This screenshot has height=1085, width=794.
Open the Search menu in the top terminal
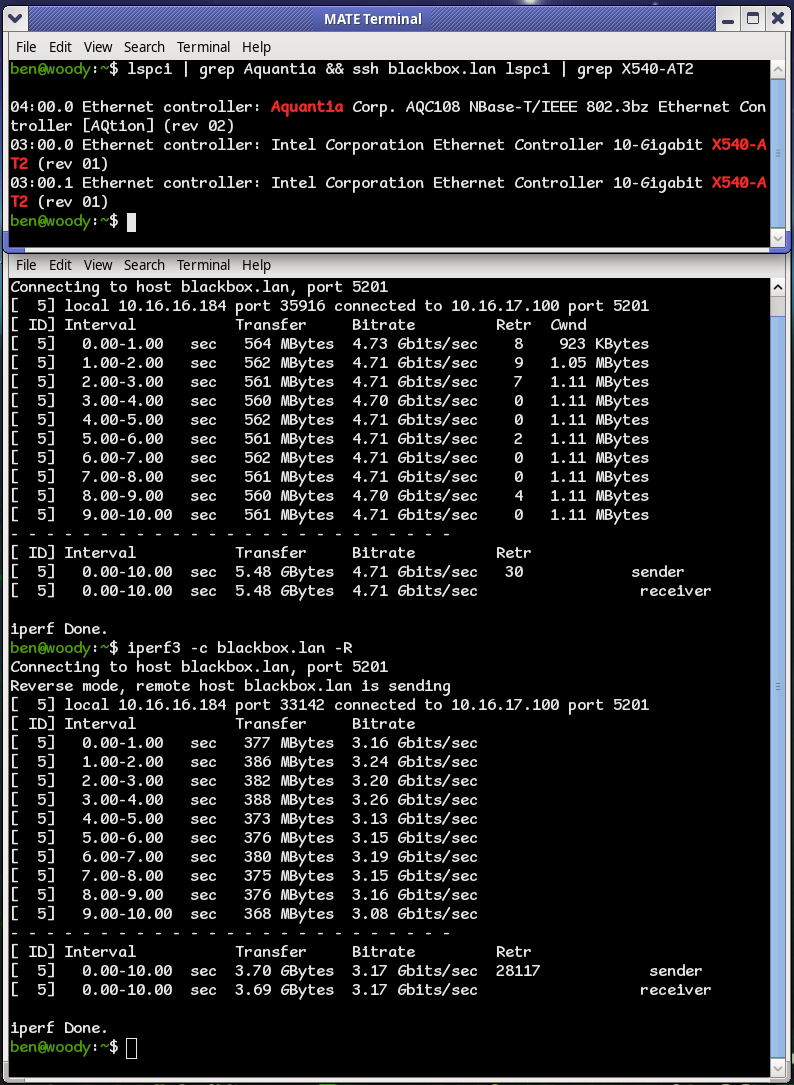coord(144,47)
